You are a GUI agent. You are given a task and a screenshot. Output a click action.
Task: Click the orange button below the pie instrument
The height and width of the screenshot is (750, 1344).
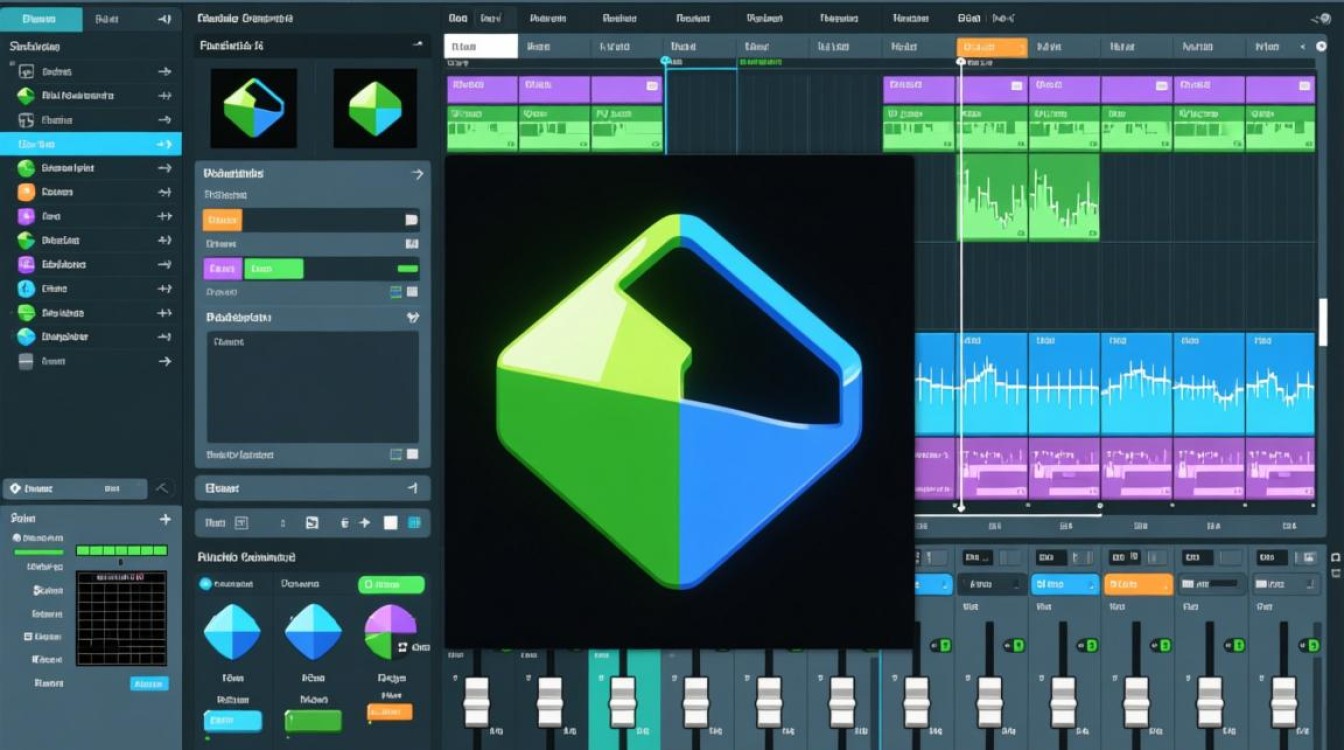390,712
